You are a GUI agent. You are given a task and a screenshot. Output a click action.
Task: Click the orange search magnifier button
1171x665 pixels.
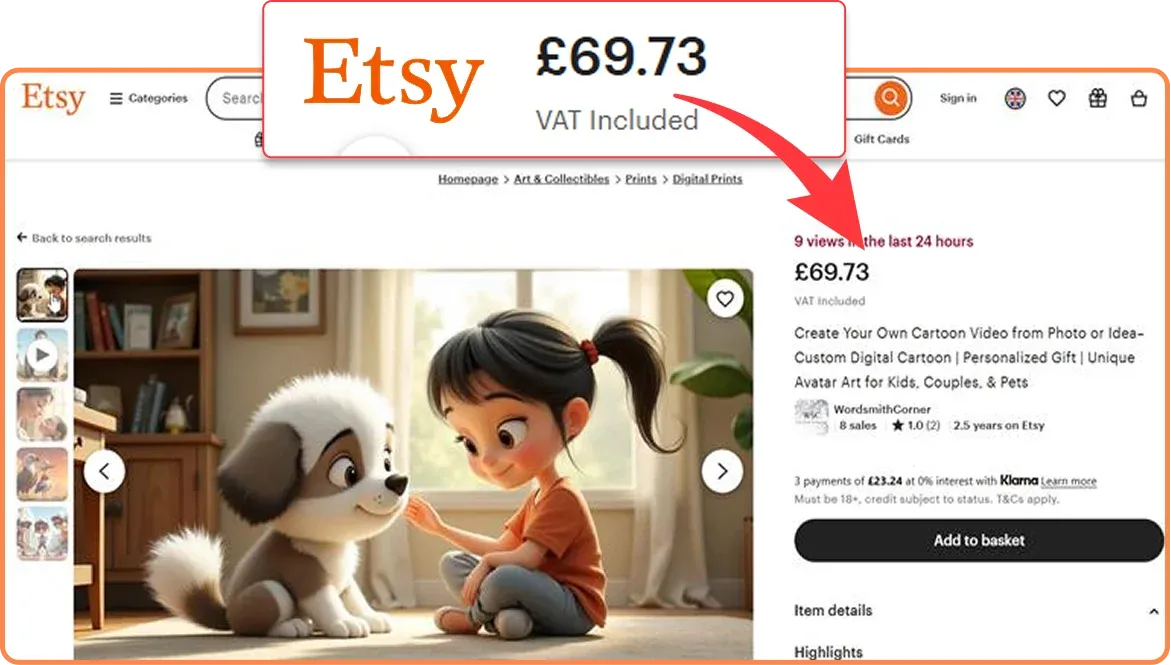[x=890, y=98]
